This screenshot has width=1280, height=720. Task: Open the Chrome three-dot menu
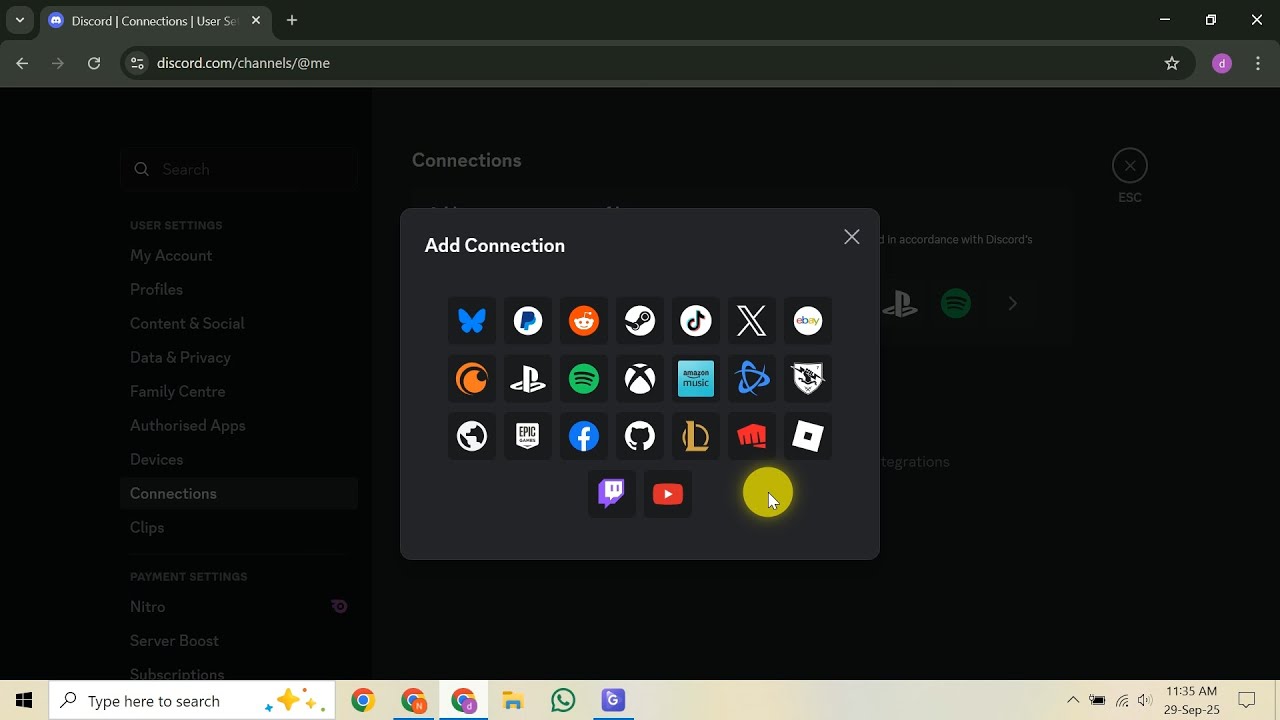point(1258,63)
